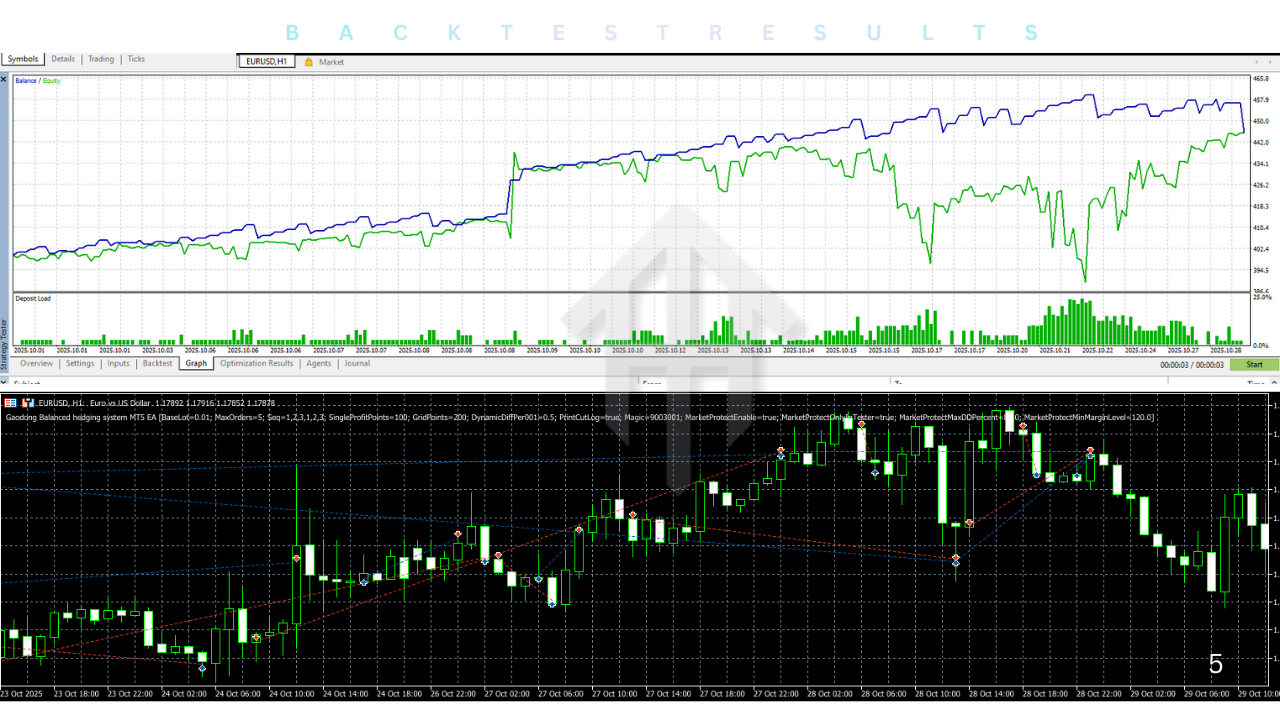Open the Journal tab

tap(357, 364)
